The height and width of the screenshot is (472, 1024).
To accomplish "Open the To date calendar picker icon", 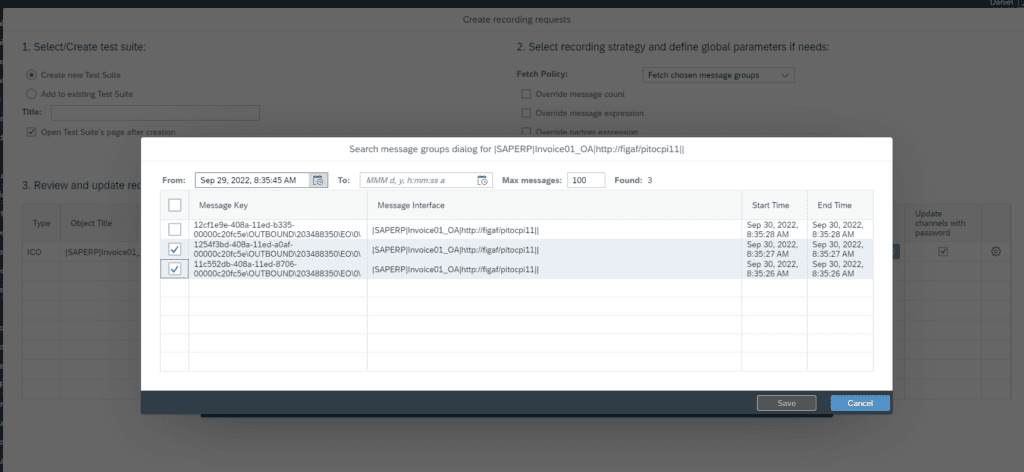I will pyautogui.click(x=483, y=180).
